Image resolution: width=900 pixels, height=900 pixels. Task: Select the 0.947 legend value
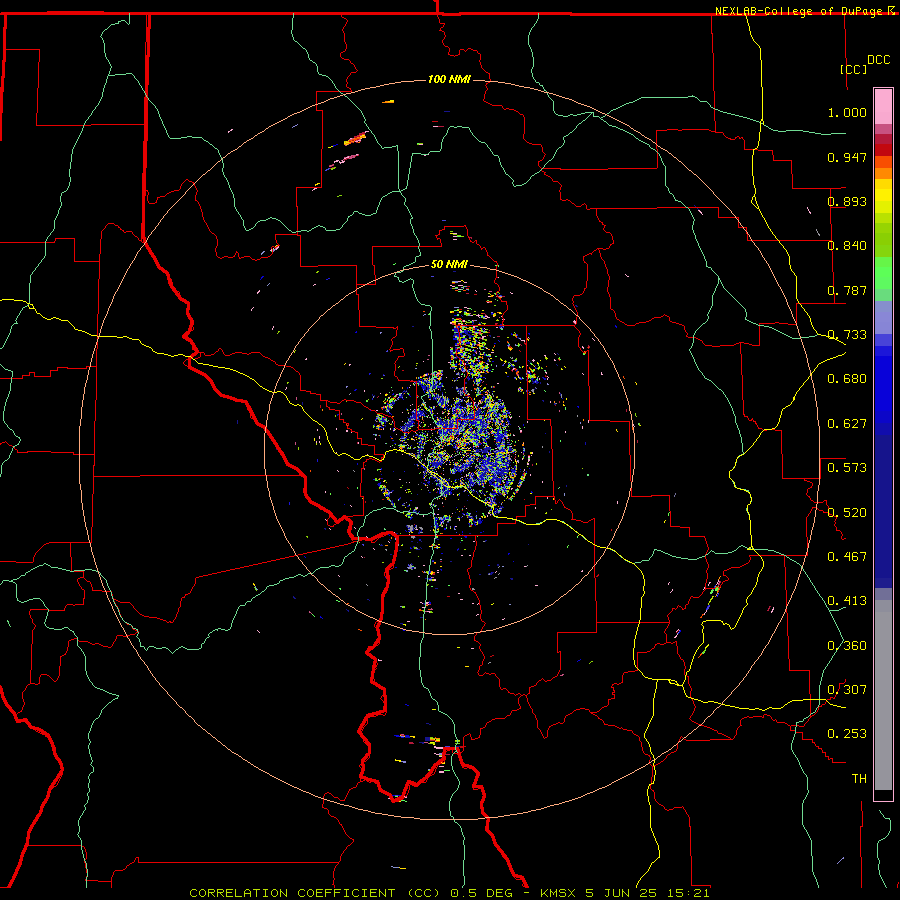847,157
